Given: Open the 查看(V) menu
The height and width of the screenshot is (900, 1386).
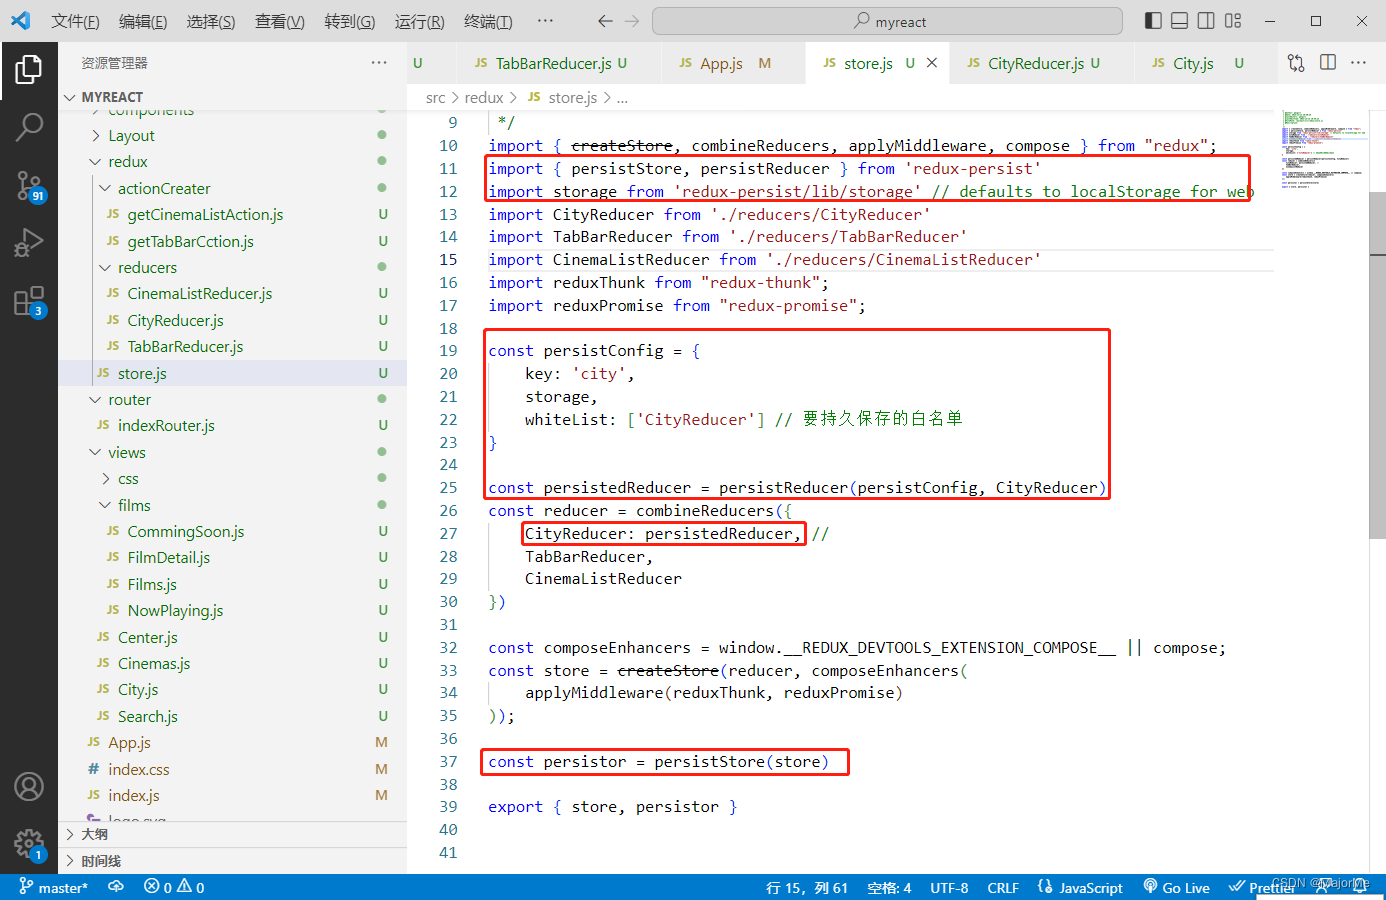Looking at the screenshot, I should (280, 21).
